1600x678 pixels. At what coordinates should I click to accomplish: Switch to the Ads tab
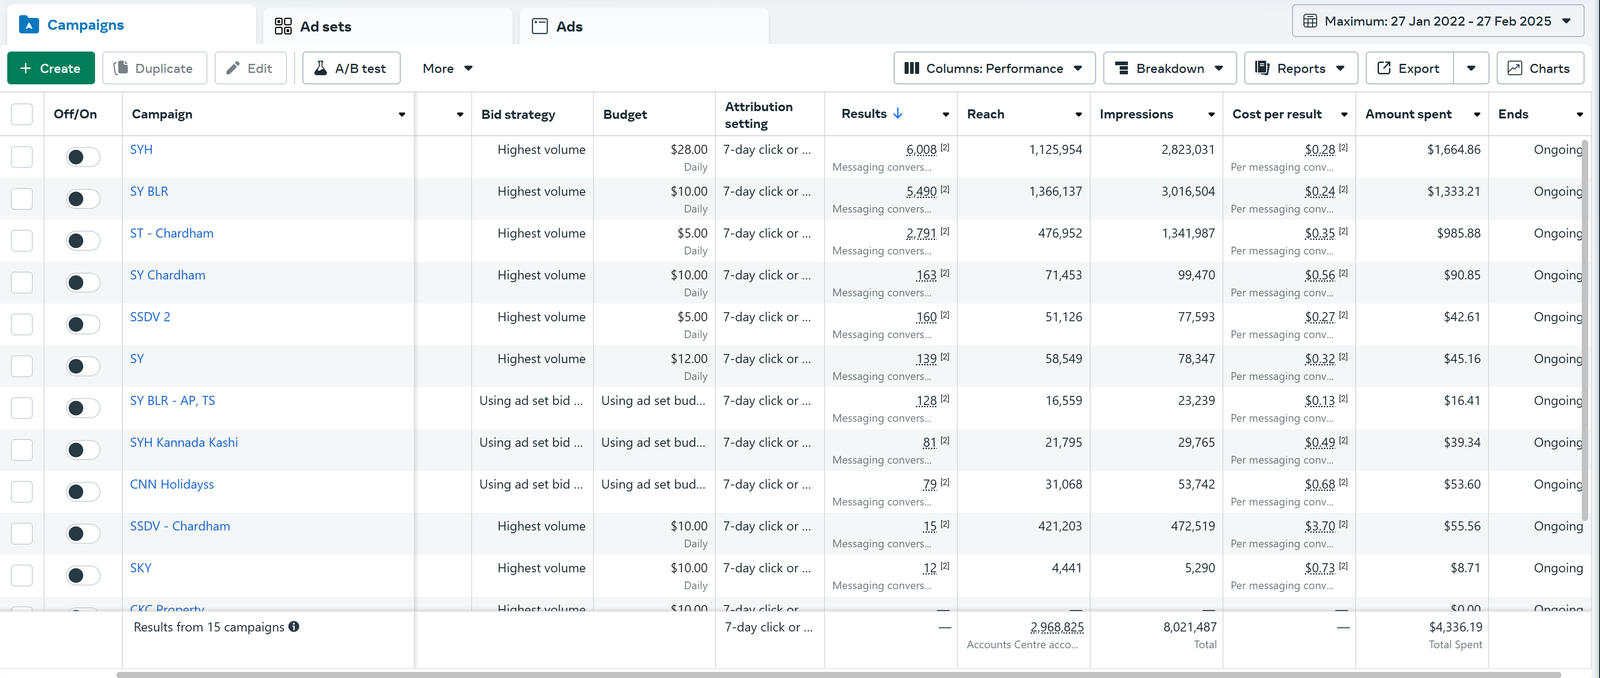(x=557, y=26)
